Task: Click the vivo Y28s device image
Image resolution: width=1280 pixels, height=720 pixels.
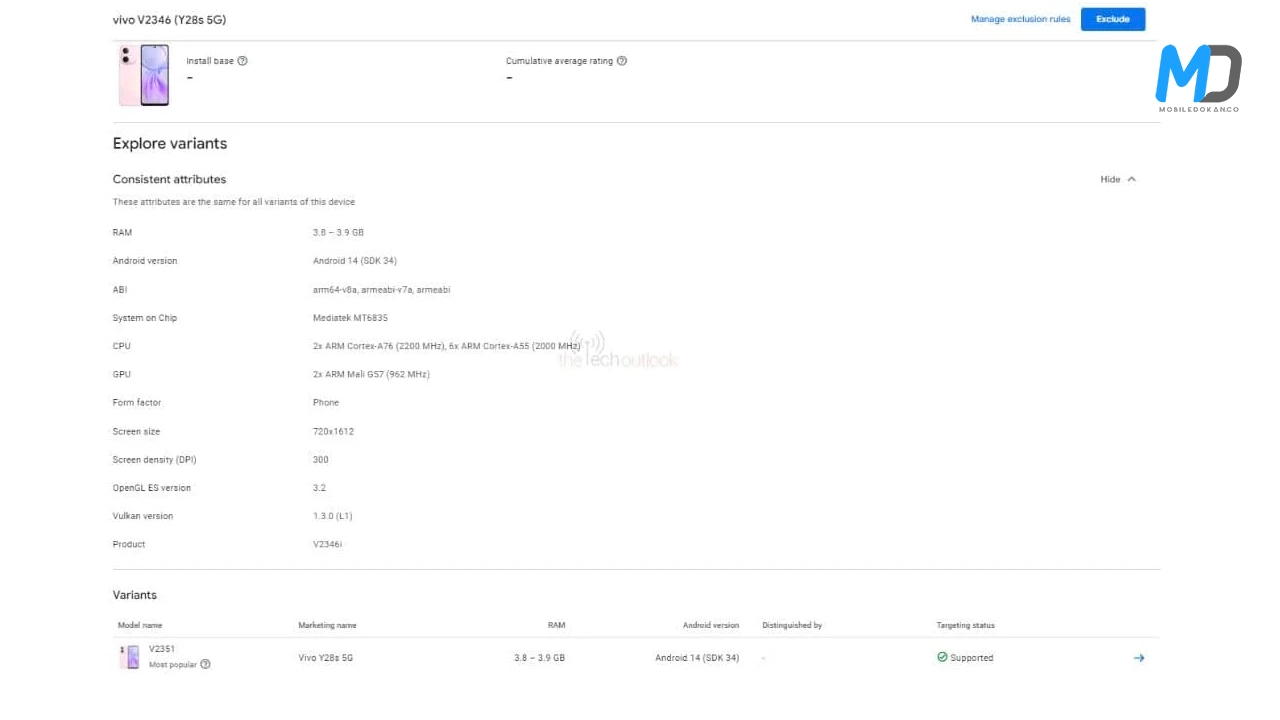Action: click(144, 75)
